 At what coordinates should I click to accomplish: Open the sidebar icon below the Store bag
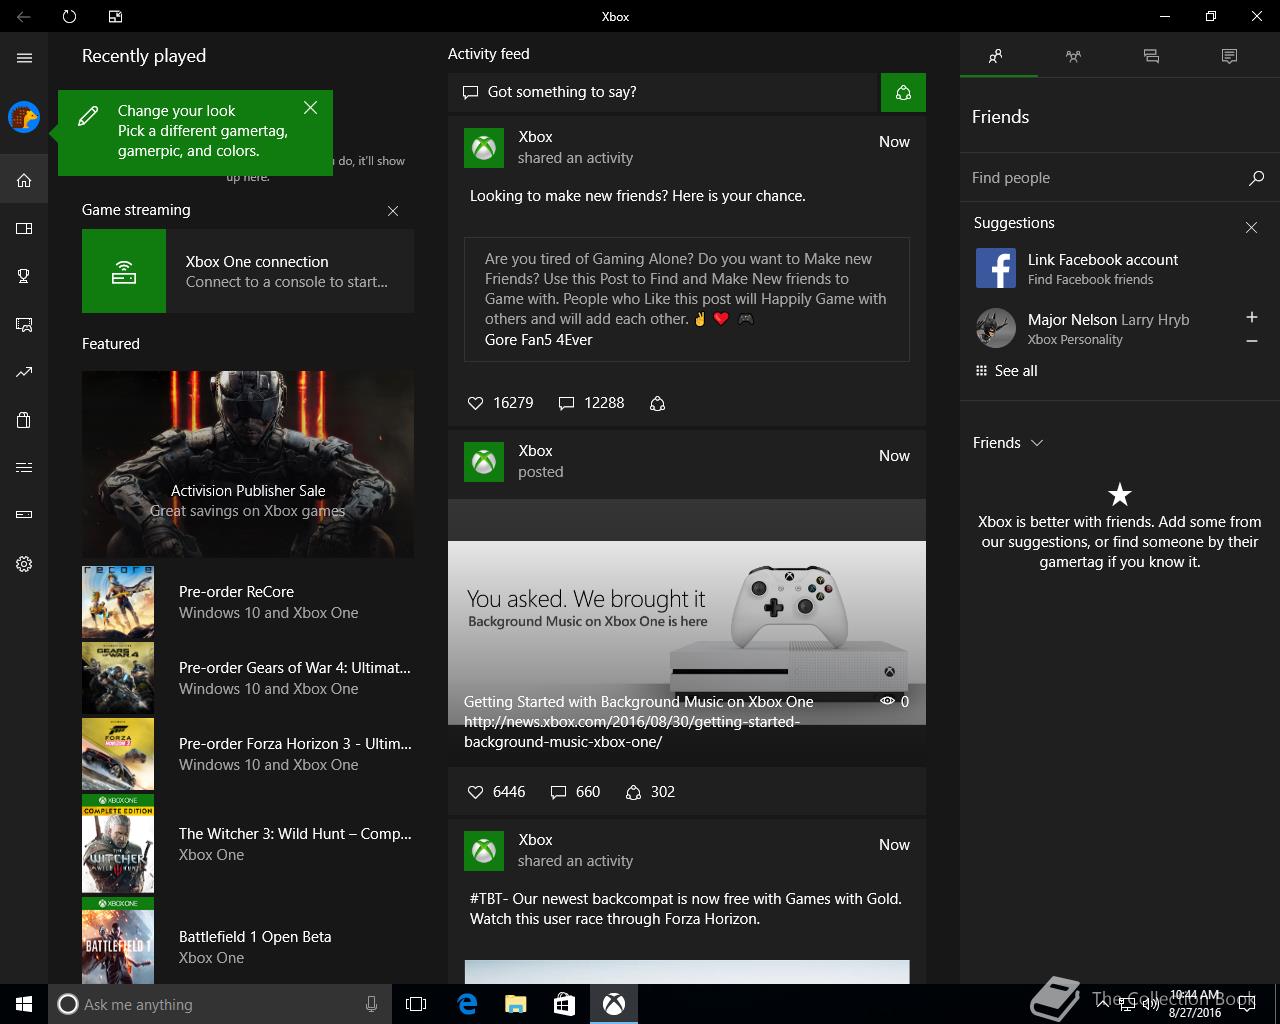pyautogui.click(x=24, y=468)
